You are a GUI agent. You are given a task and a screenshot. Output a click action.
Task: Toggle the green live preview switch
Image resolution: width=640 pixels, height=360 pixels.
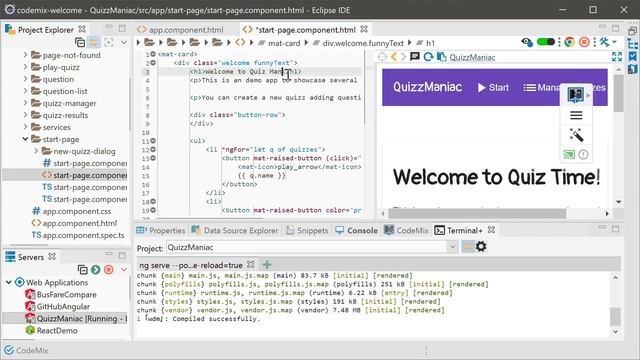click(x=545, y=42)
